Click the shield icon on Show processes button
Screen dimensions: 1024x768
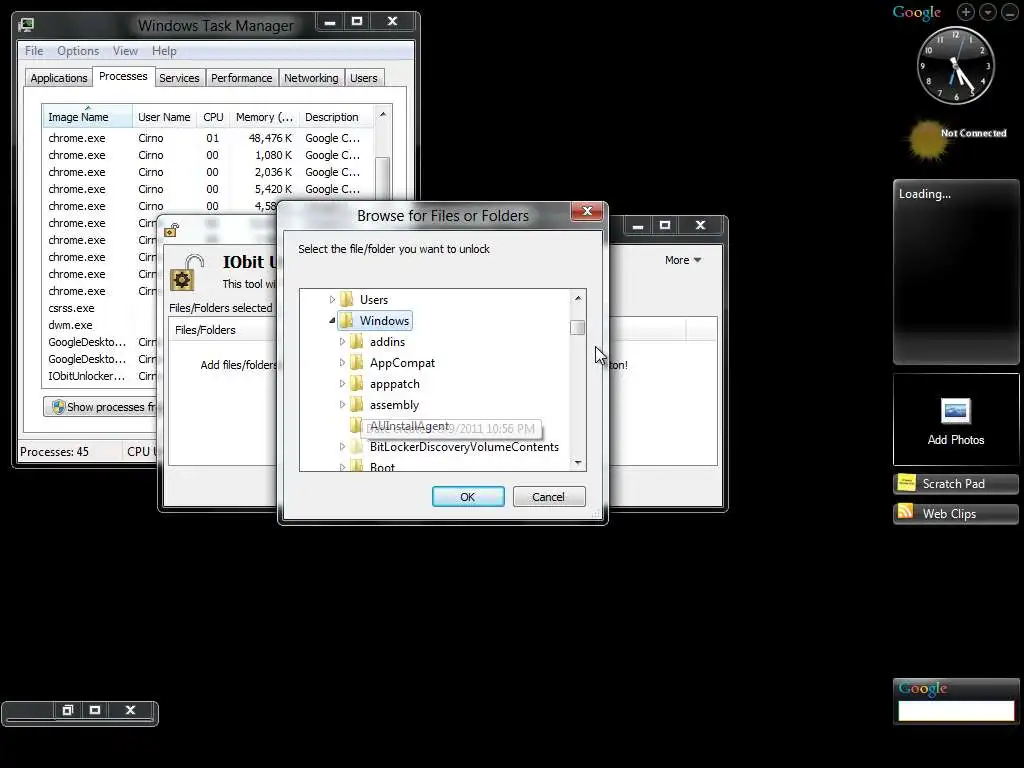pos(59,407)
